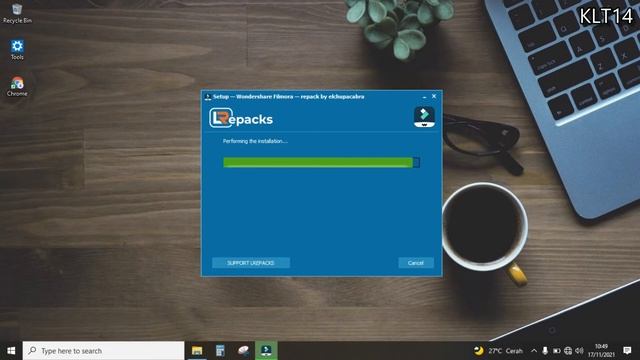Click the Filmora icon in installer header
Image resolution: width=640 pixels, height=360 pixels.
pyautogui.click(x=424, y=117)
